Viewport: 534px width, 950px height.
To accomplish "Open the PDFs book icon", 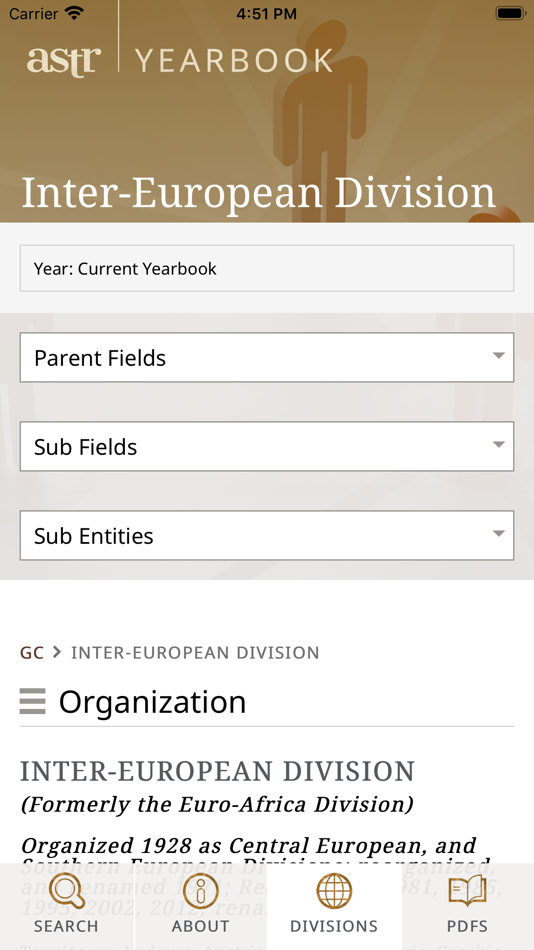I will 467,891.
